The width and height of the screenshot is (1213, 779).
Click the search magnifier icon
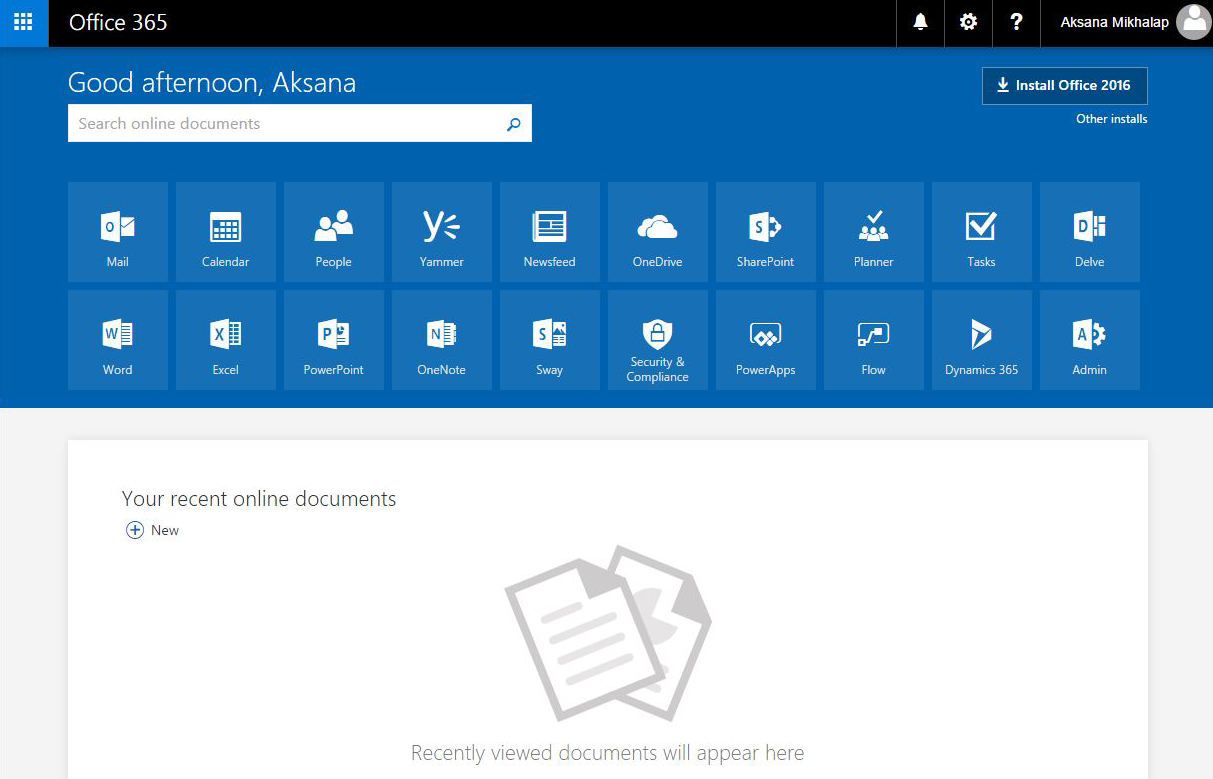click(514, 124)
